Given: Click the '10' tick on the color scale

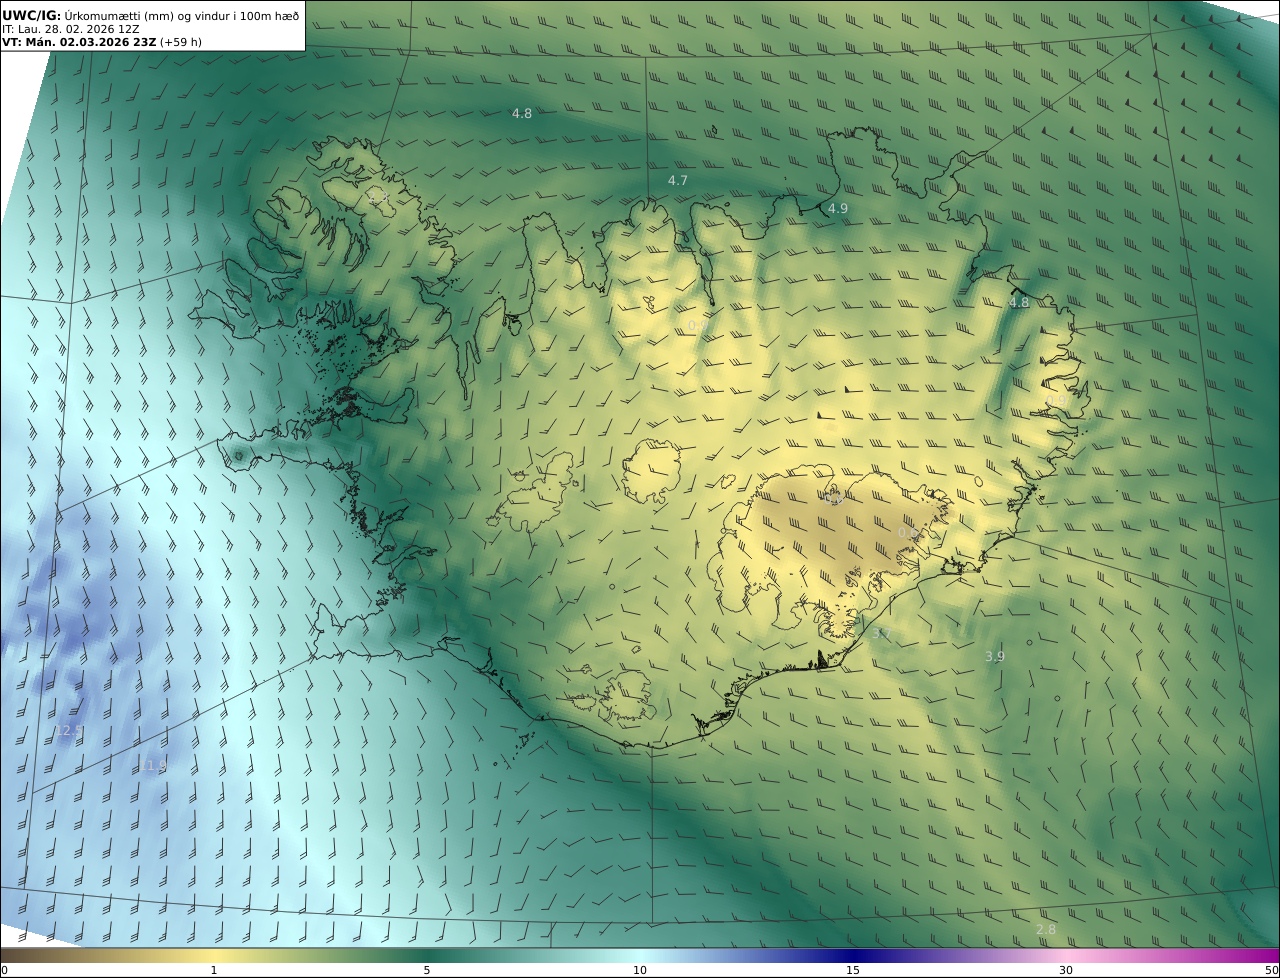Looking at the screenshot, I should (640, 970).
